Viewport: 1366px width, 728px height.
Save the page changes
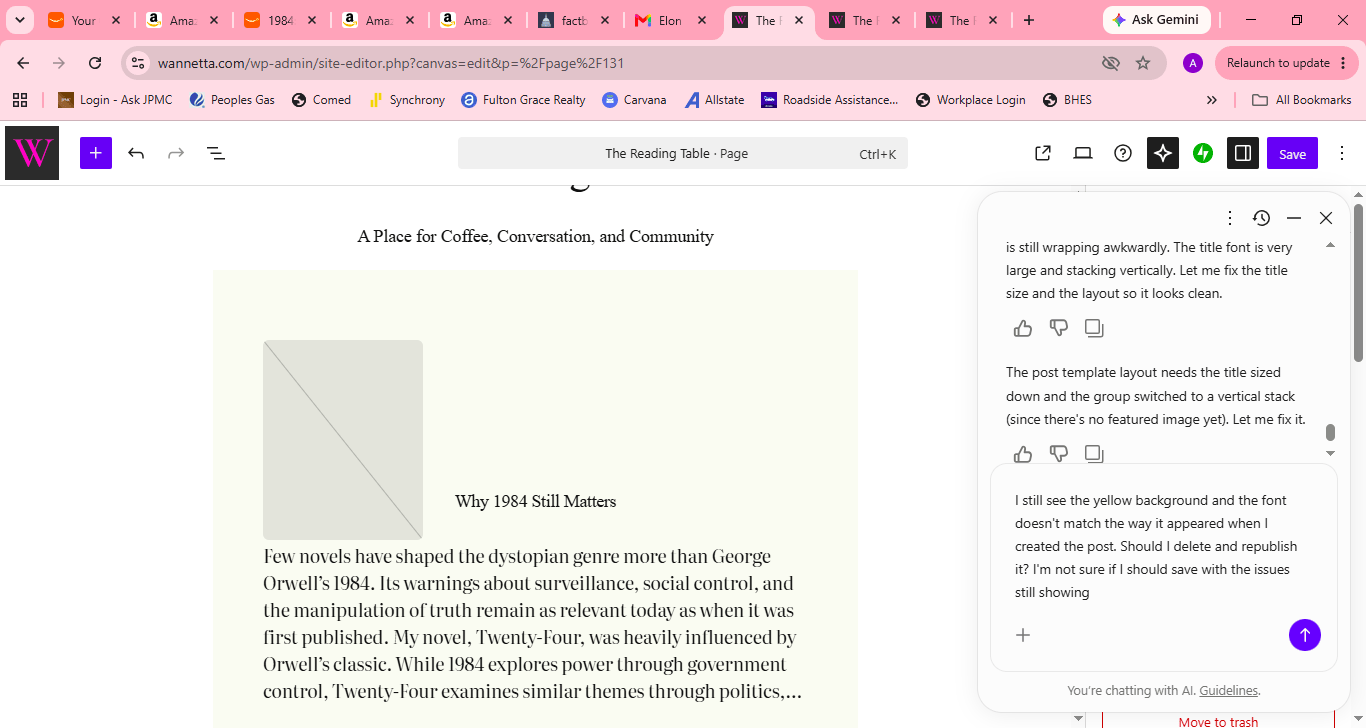coord(1292,153)
